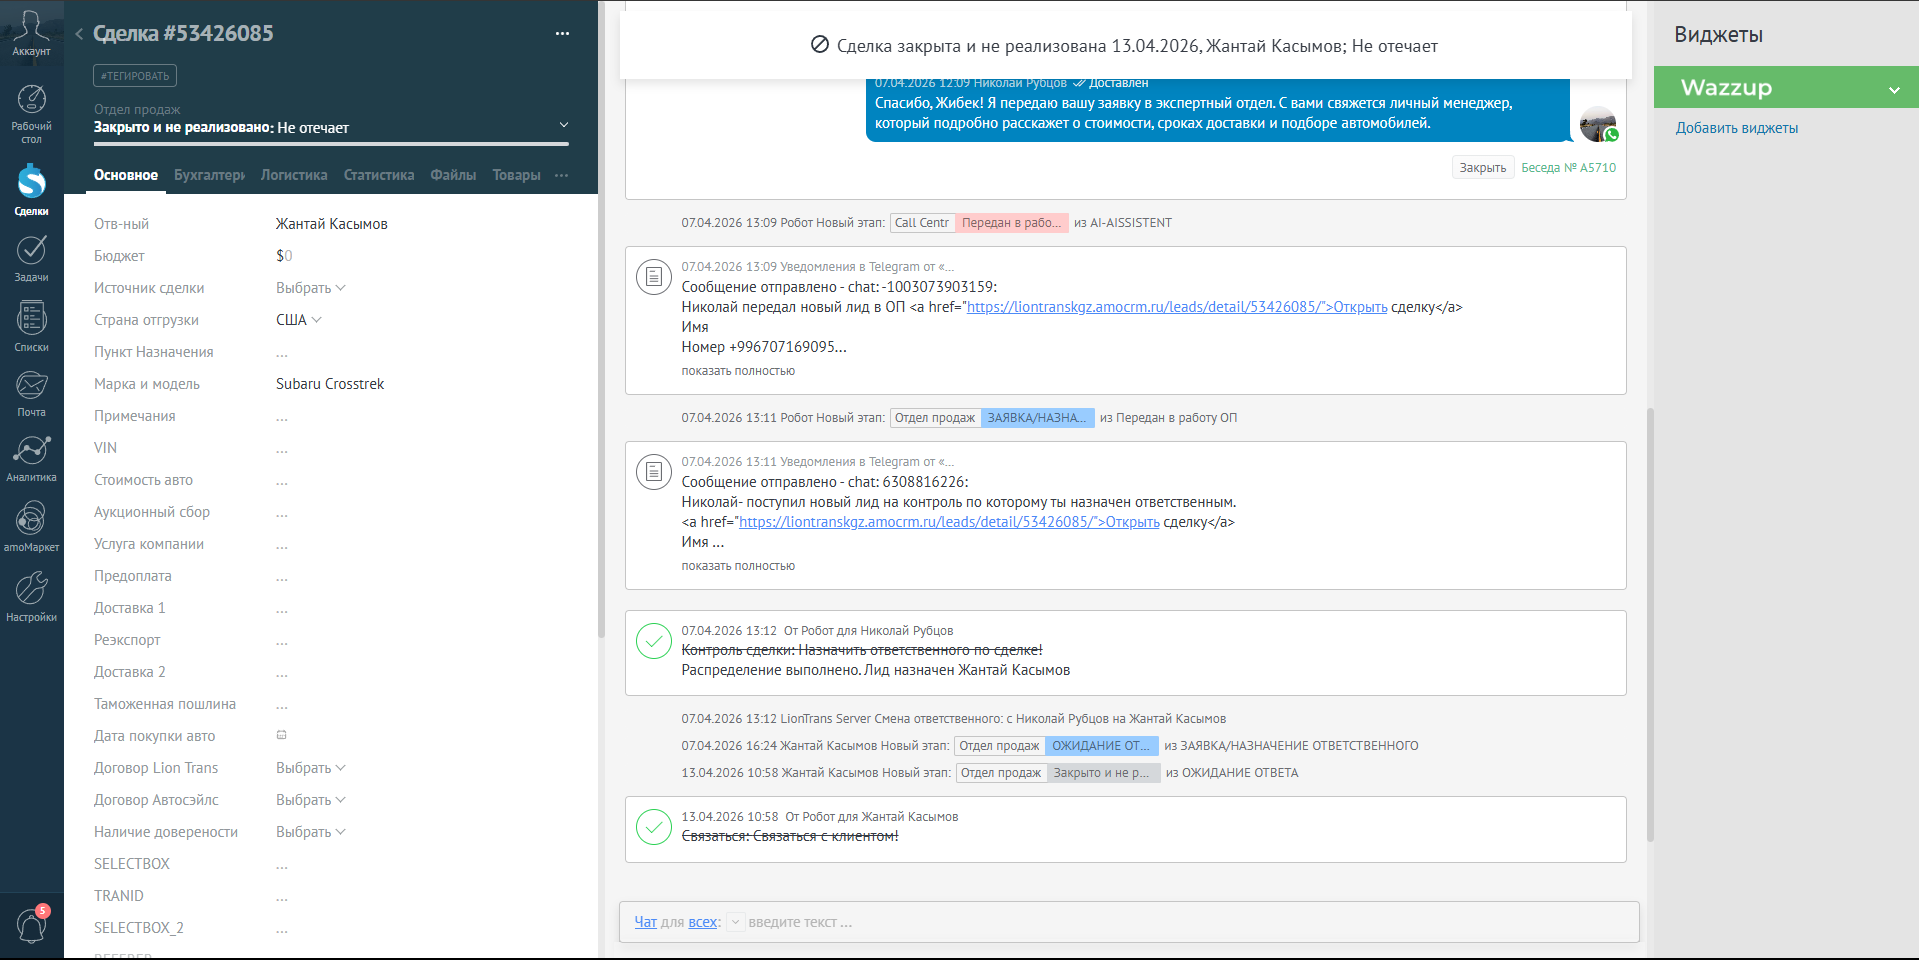This screenshot has height=960, width=1919.
Task: Go to Рабочий стол dashboard icon
Action: (31, 114)
